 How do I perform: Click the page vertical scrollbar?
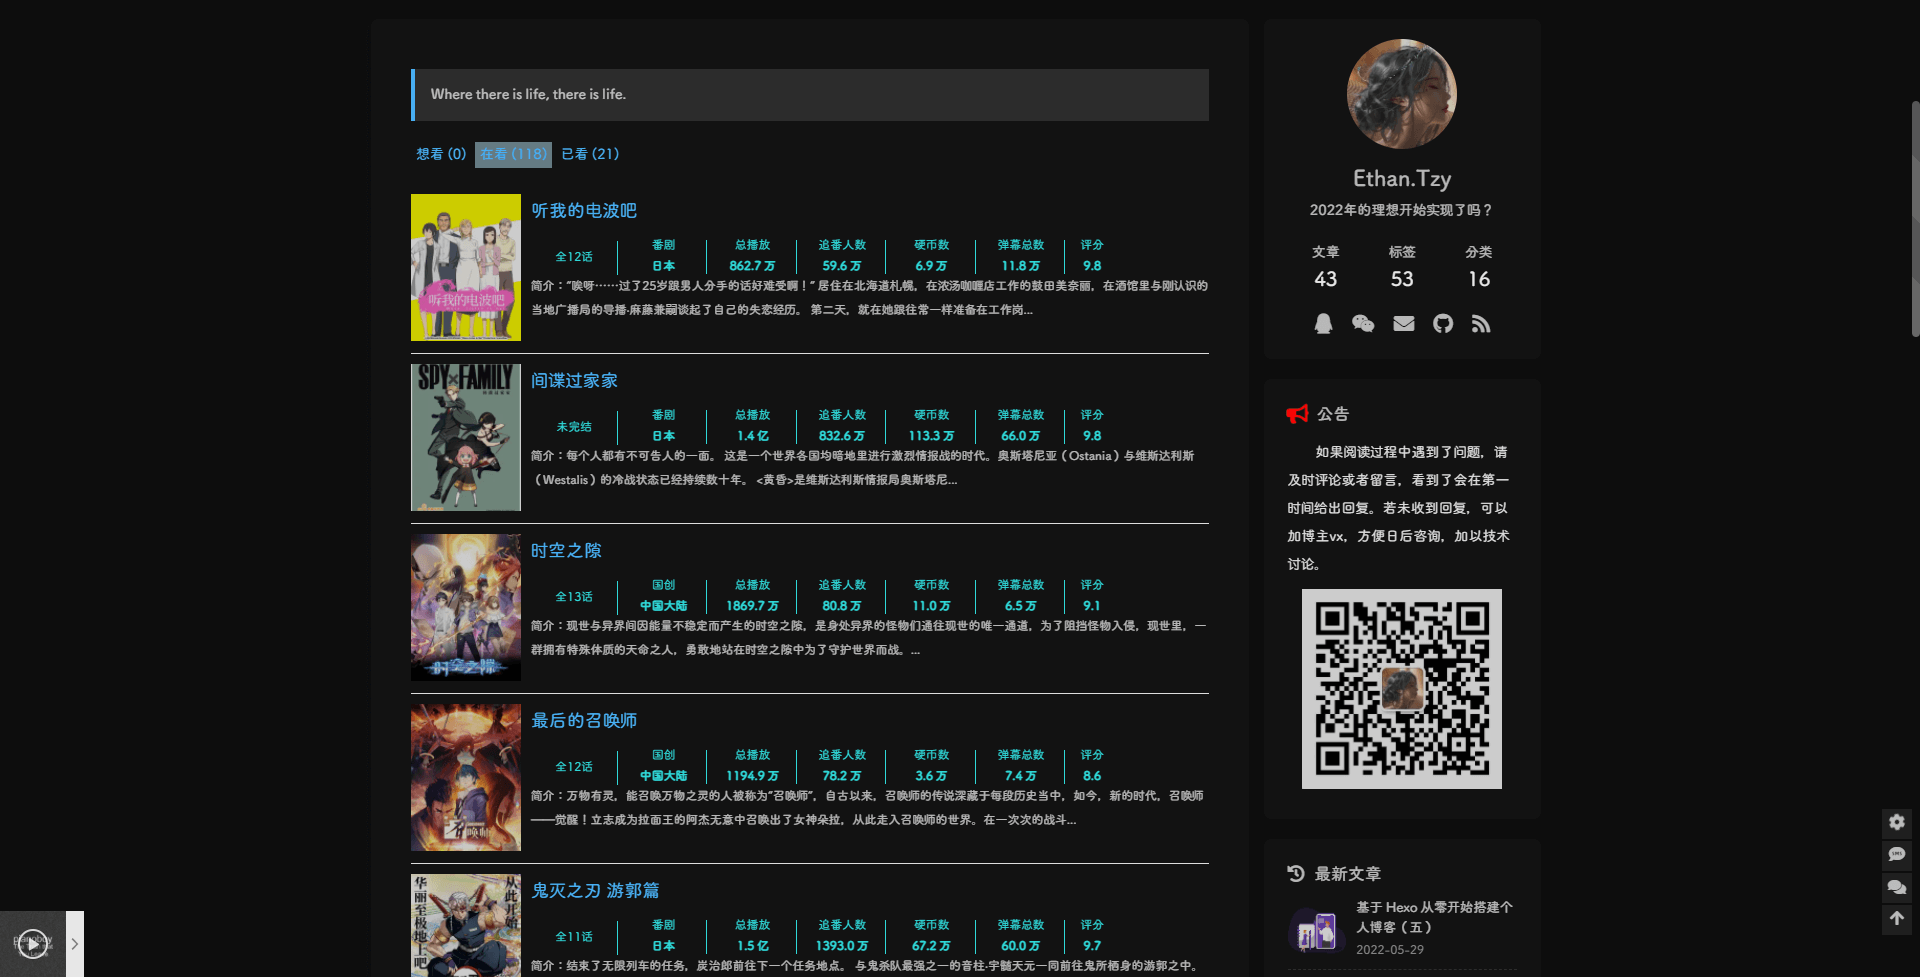click(1914, 220)
